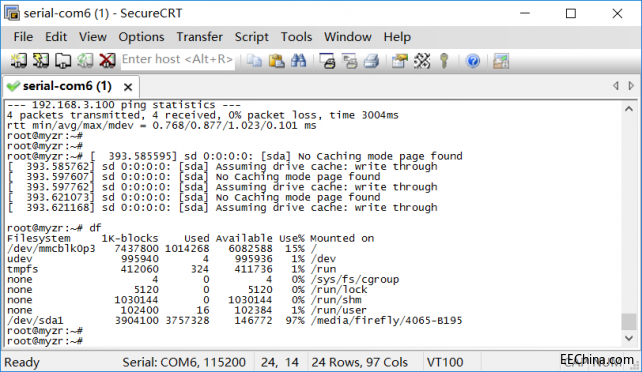
Task: Click the /run/shm mount path
Action: pyautogui.click(x=336, y=300)
